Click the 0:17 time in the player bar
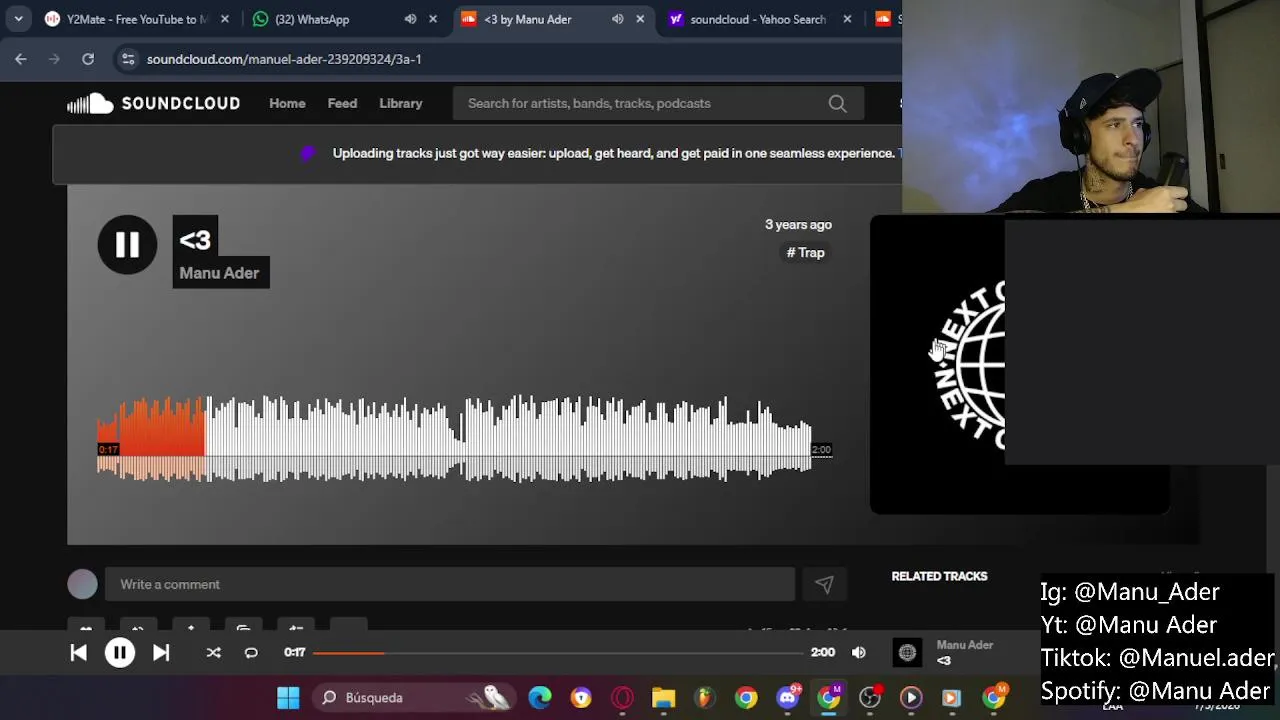Viewport: 1280px width, 720px height. (294, 653)
